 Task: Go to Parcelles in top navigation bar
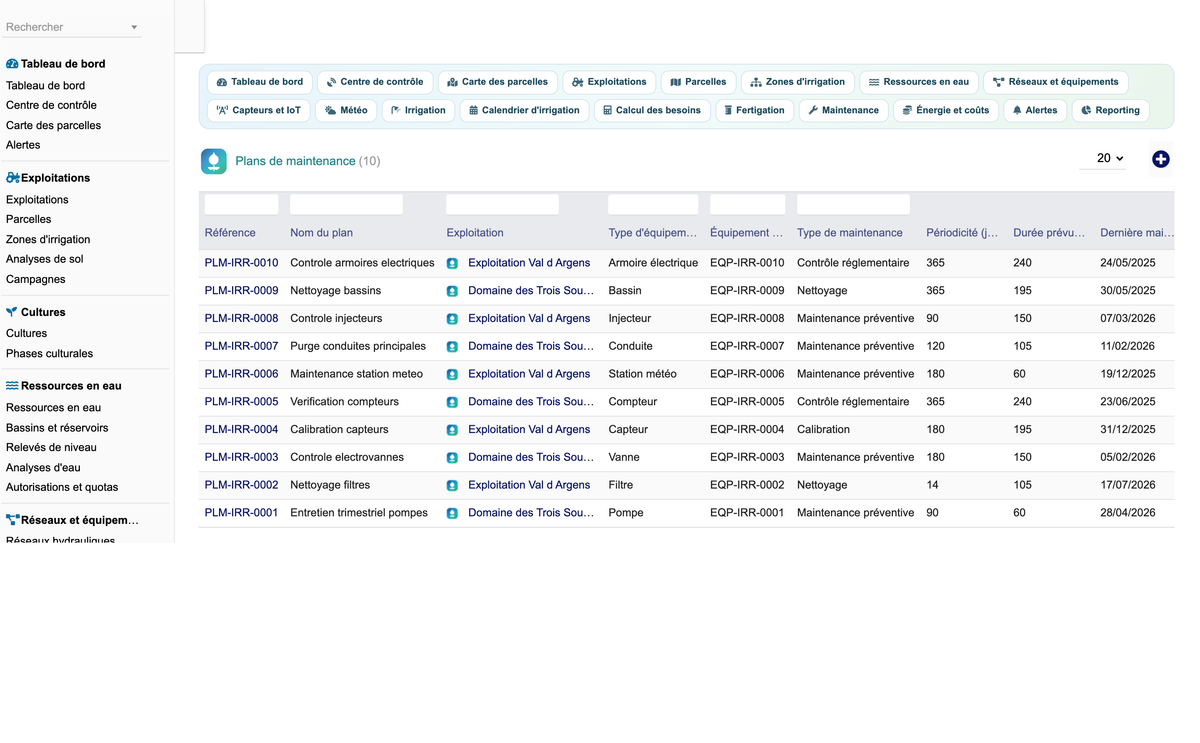point(699,82)
